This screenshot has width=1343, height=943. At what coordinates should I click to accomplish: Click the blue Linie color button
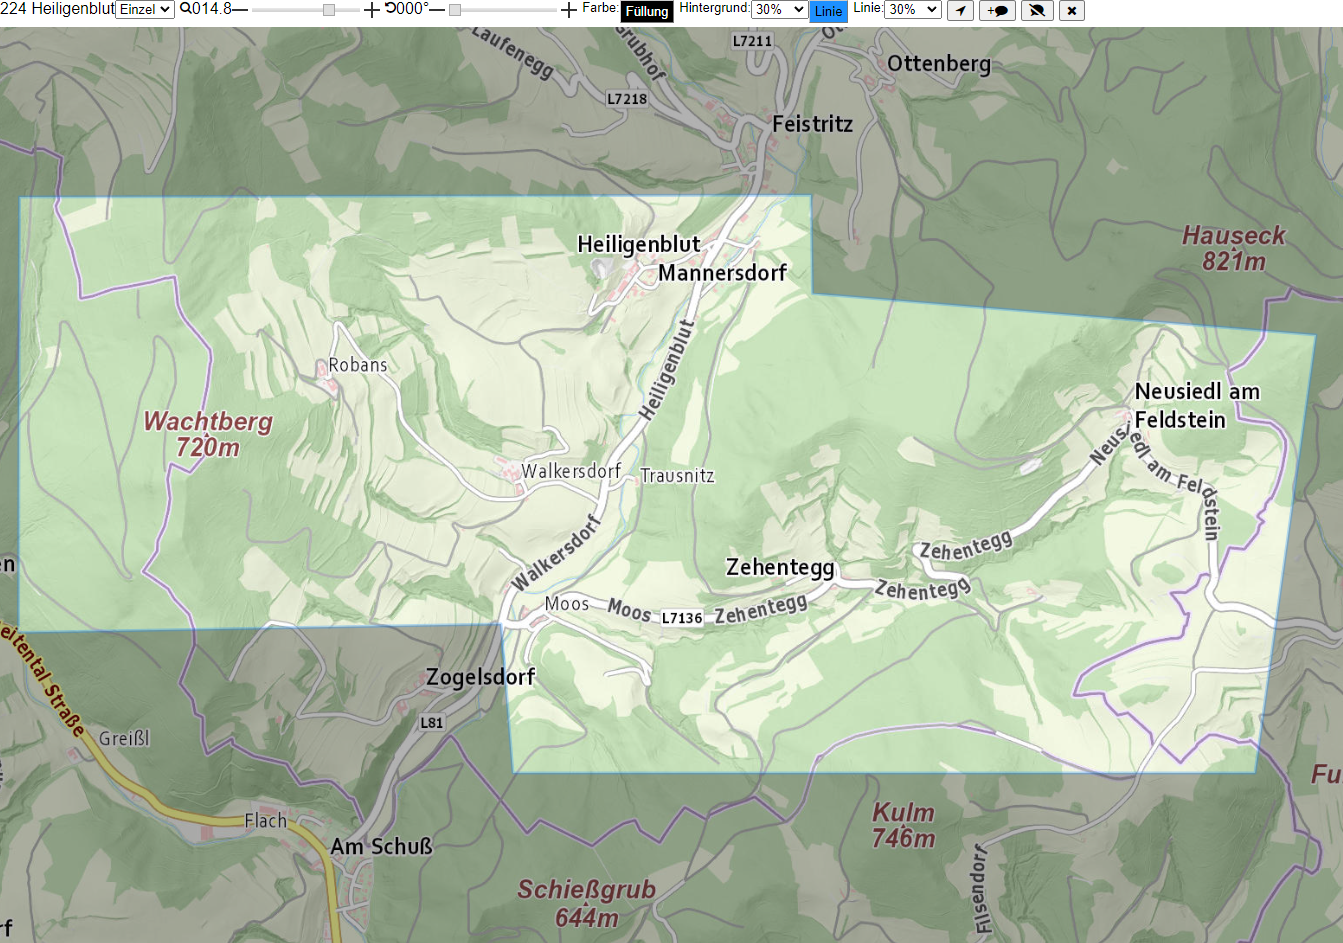[x=828, y=11]
